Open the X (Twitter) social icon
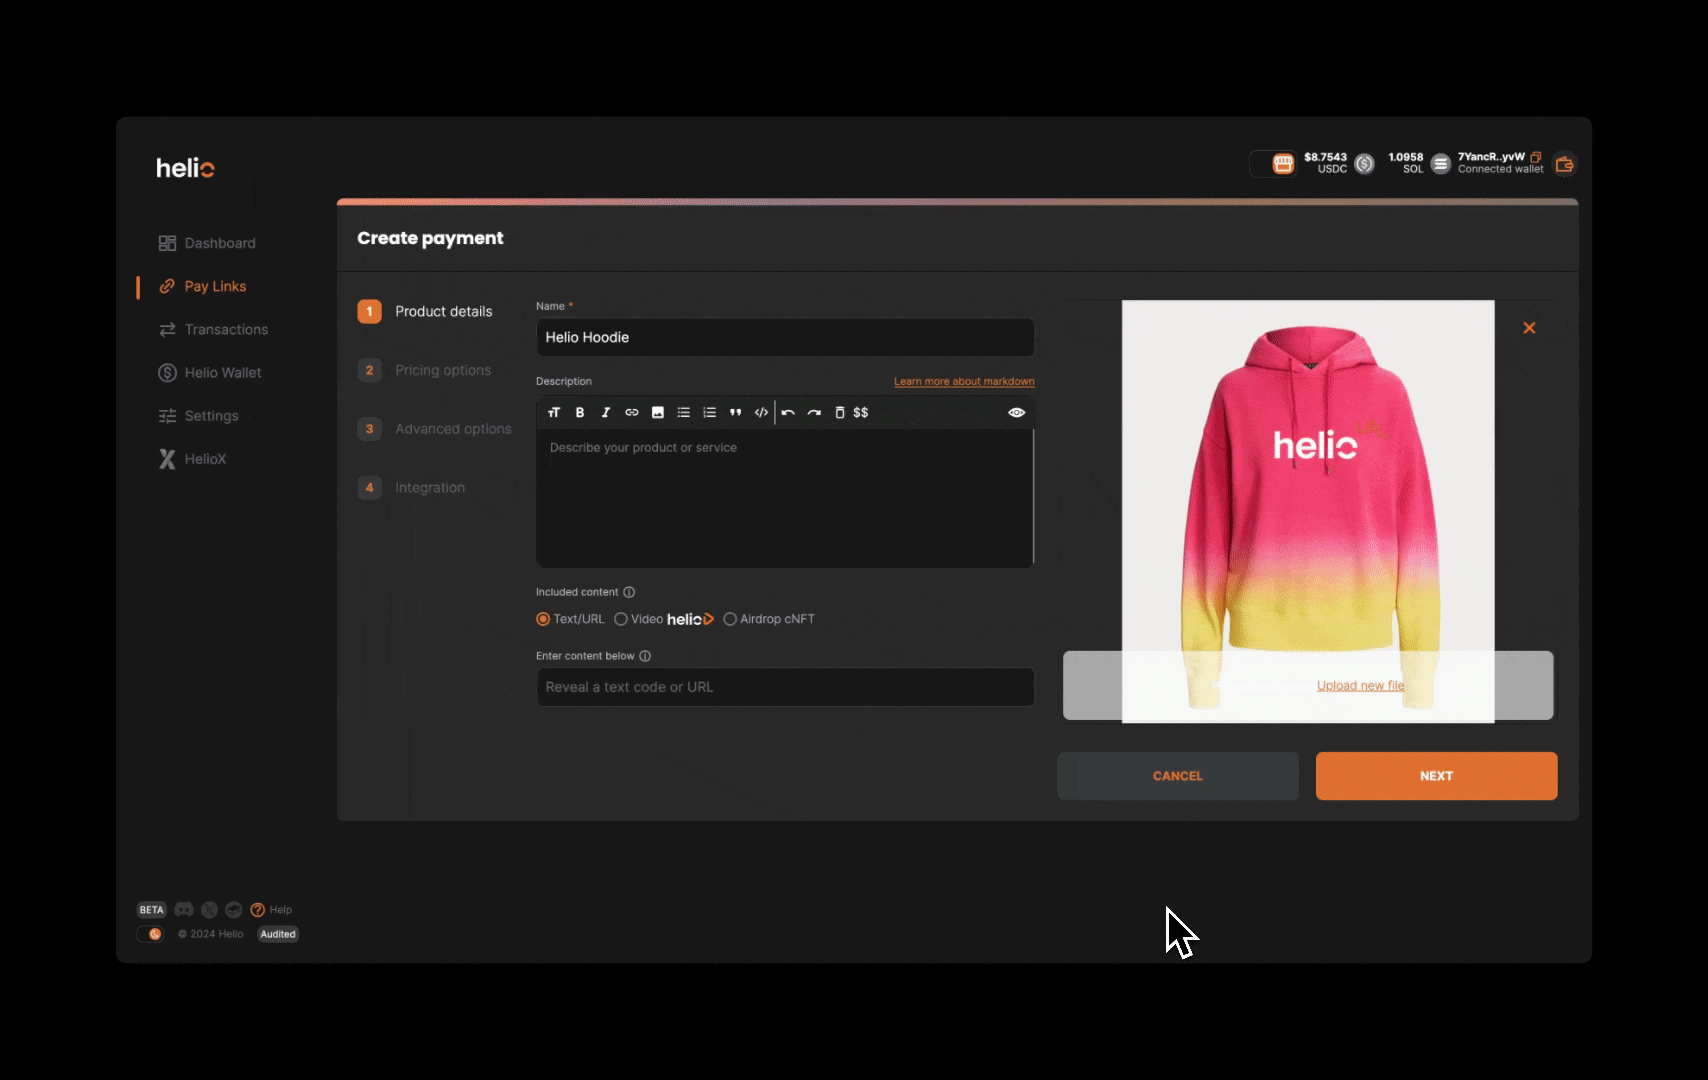Screen dimensions: 1708x1080 click(x=209, y=910)
